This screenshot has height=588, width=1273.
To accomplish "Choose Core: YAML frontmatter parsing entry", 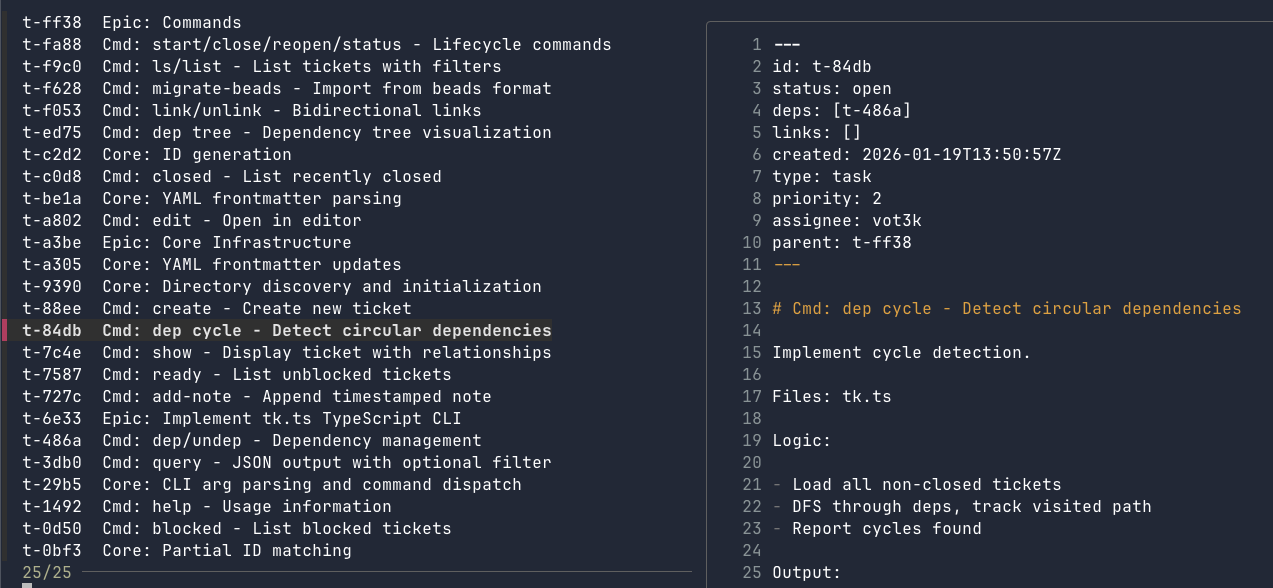I will point(211,198).
